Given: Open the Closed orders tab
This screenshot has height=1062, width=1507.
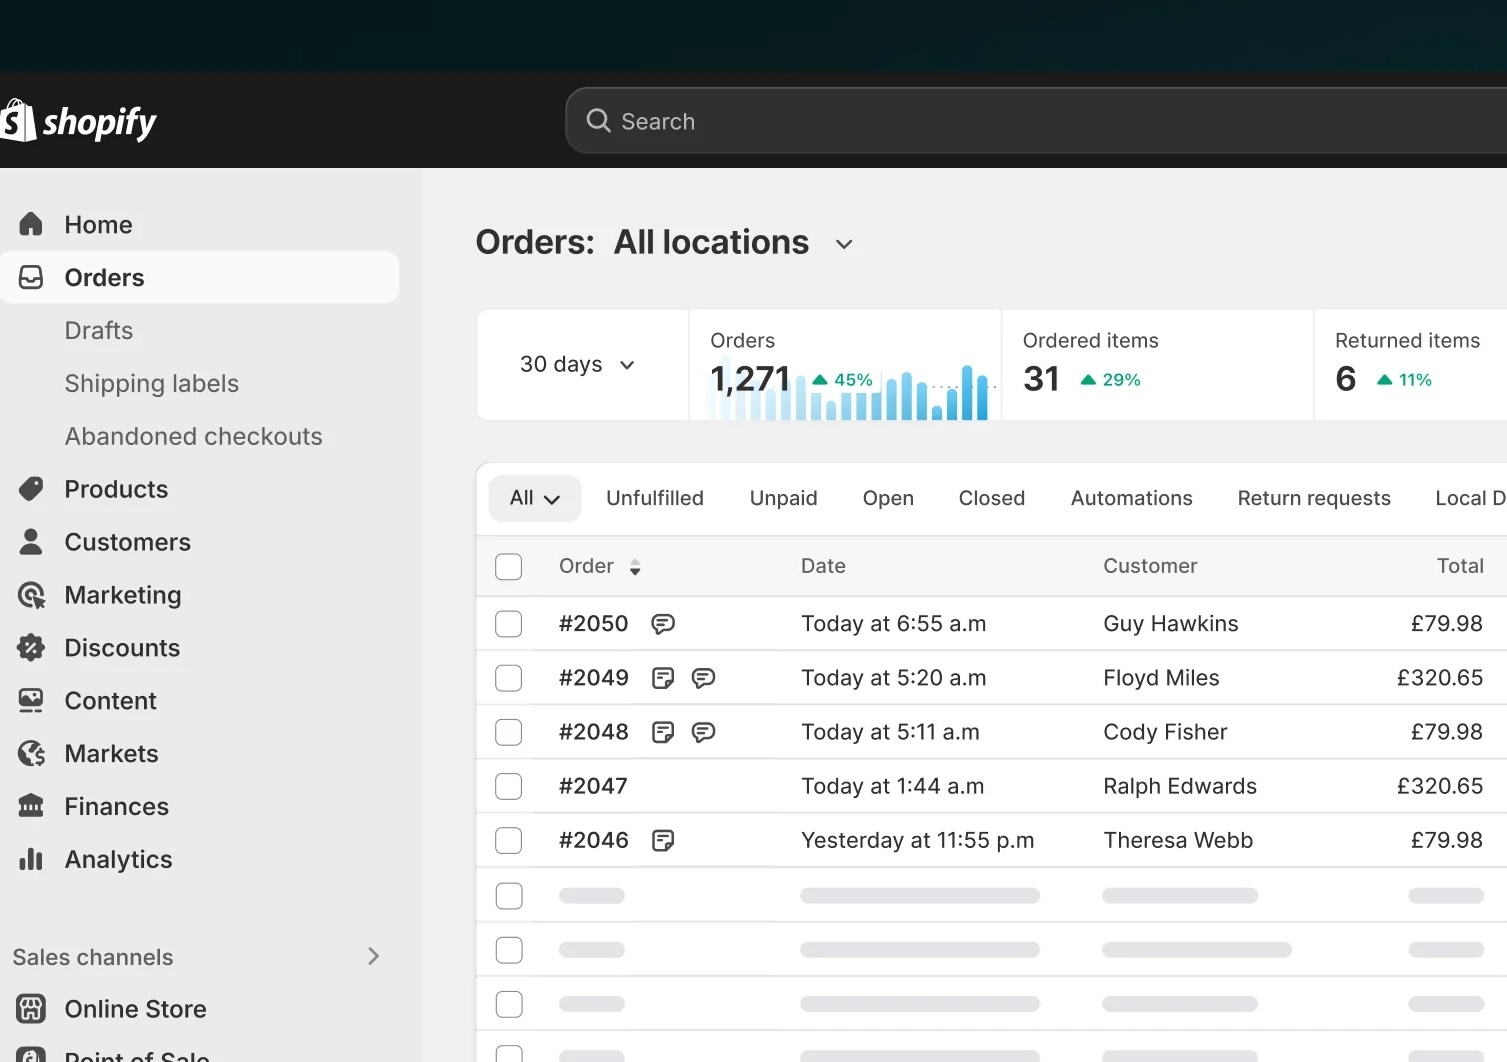Looking at the screenshot, I should point(991,497).
